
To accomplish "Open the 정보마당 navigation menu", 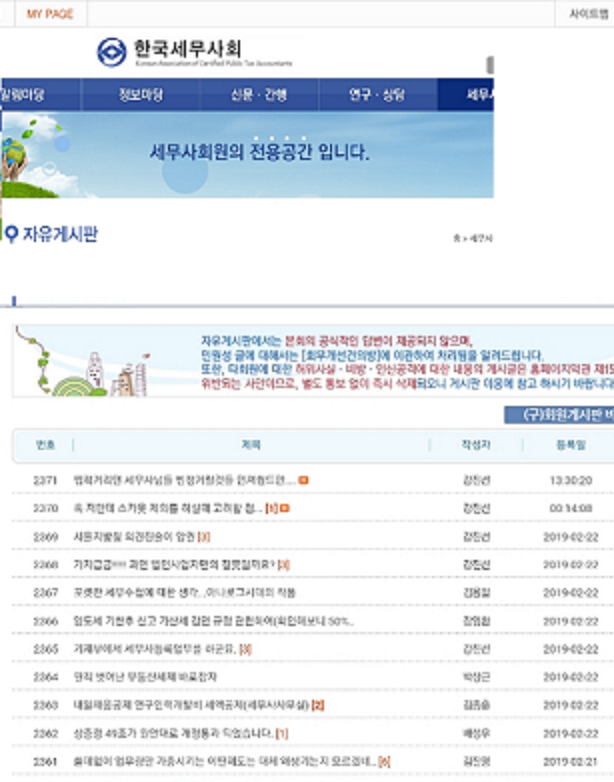I will (140, 94).
